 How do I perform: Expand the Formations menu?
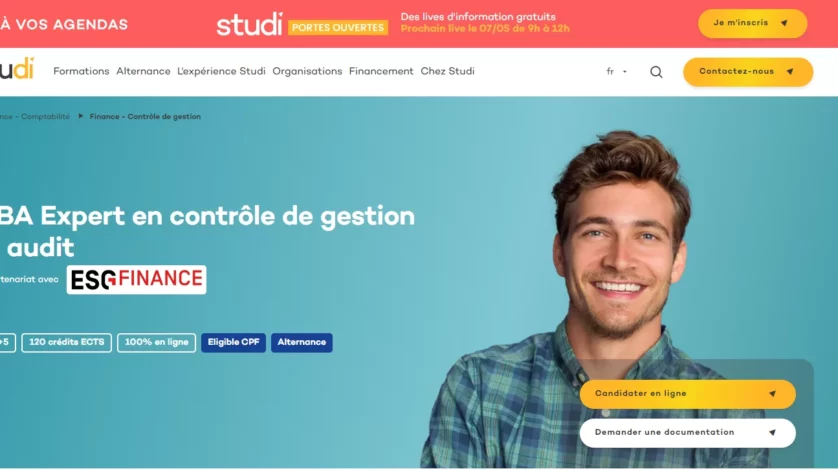[81, 71]
